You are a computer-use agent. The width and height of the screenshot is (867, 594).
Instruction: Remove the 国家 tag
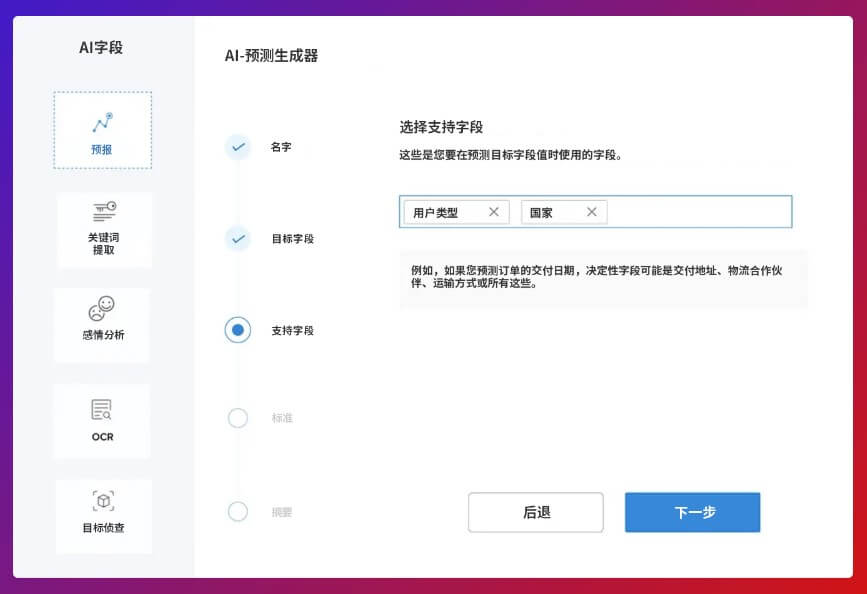click(592, 212)
